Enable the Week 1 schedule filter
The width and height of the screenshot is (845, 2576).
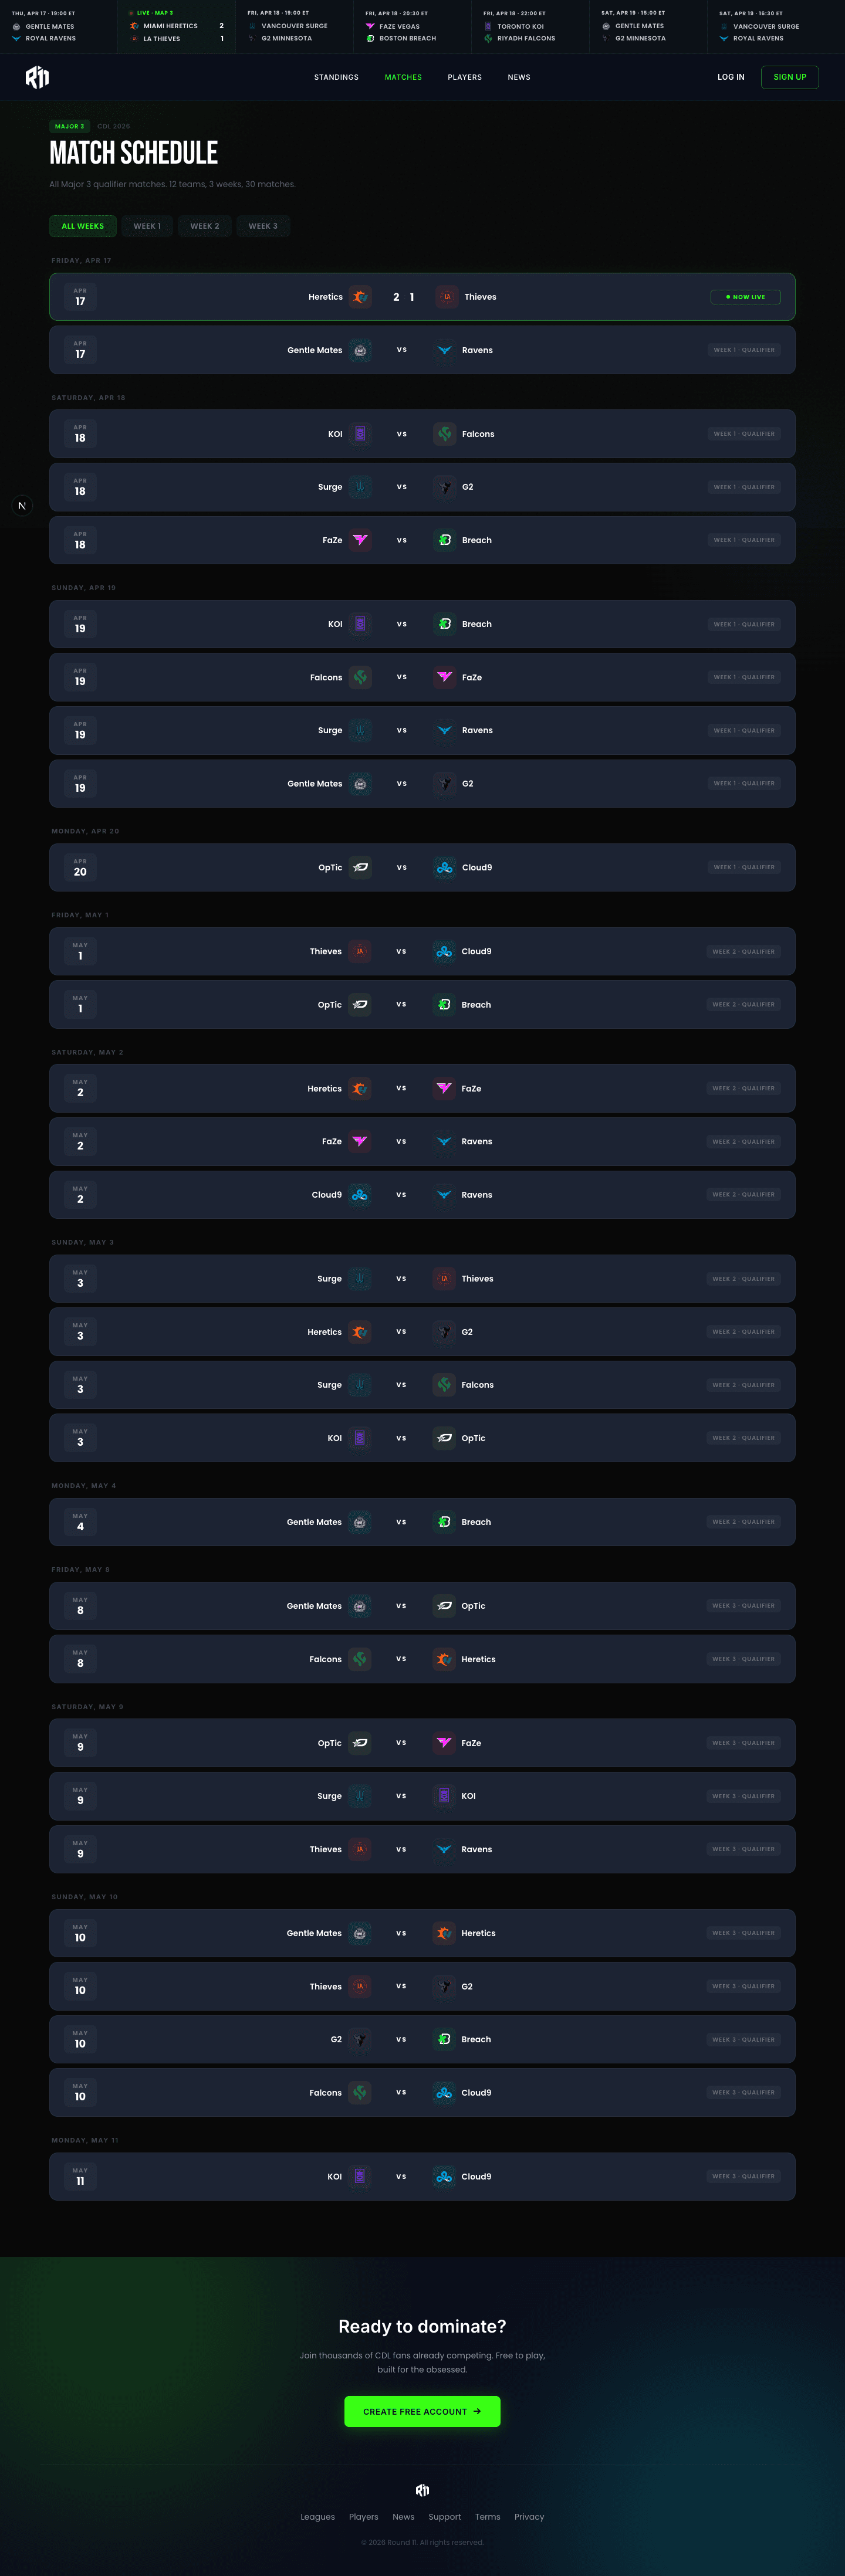point(148,226)
